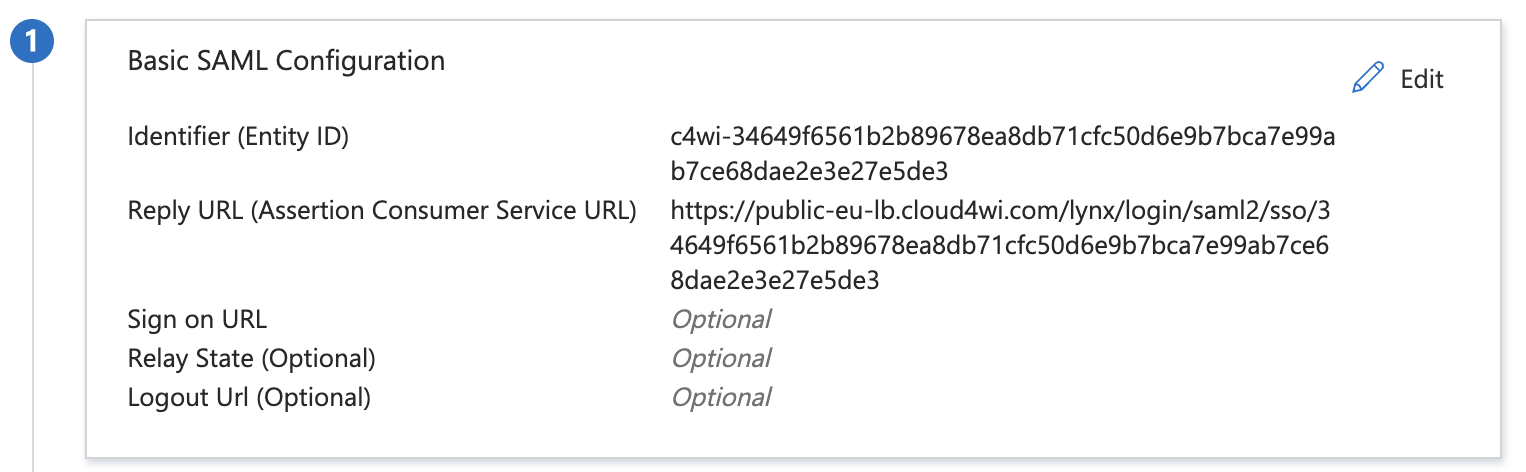Click reply URL middle line 4649f6561b2b
This screenshot has height=472, width=1526.
click(x=1000, y=245)
